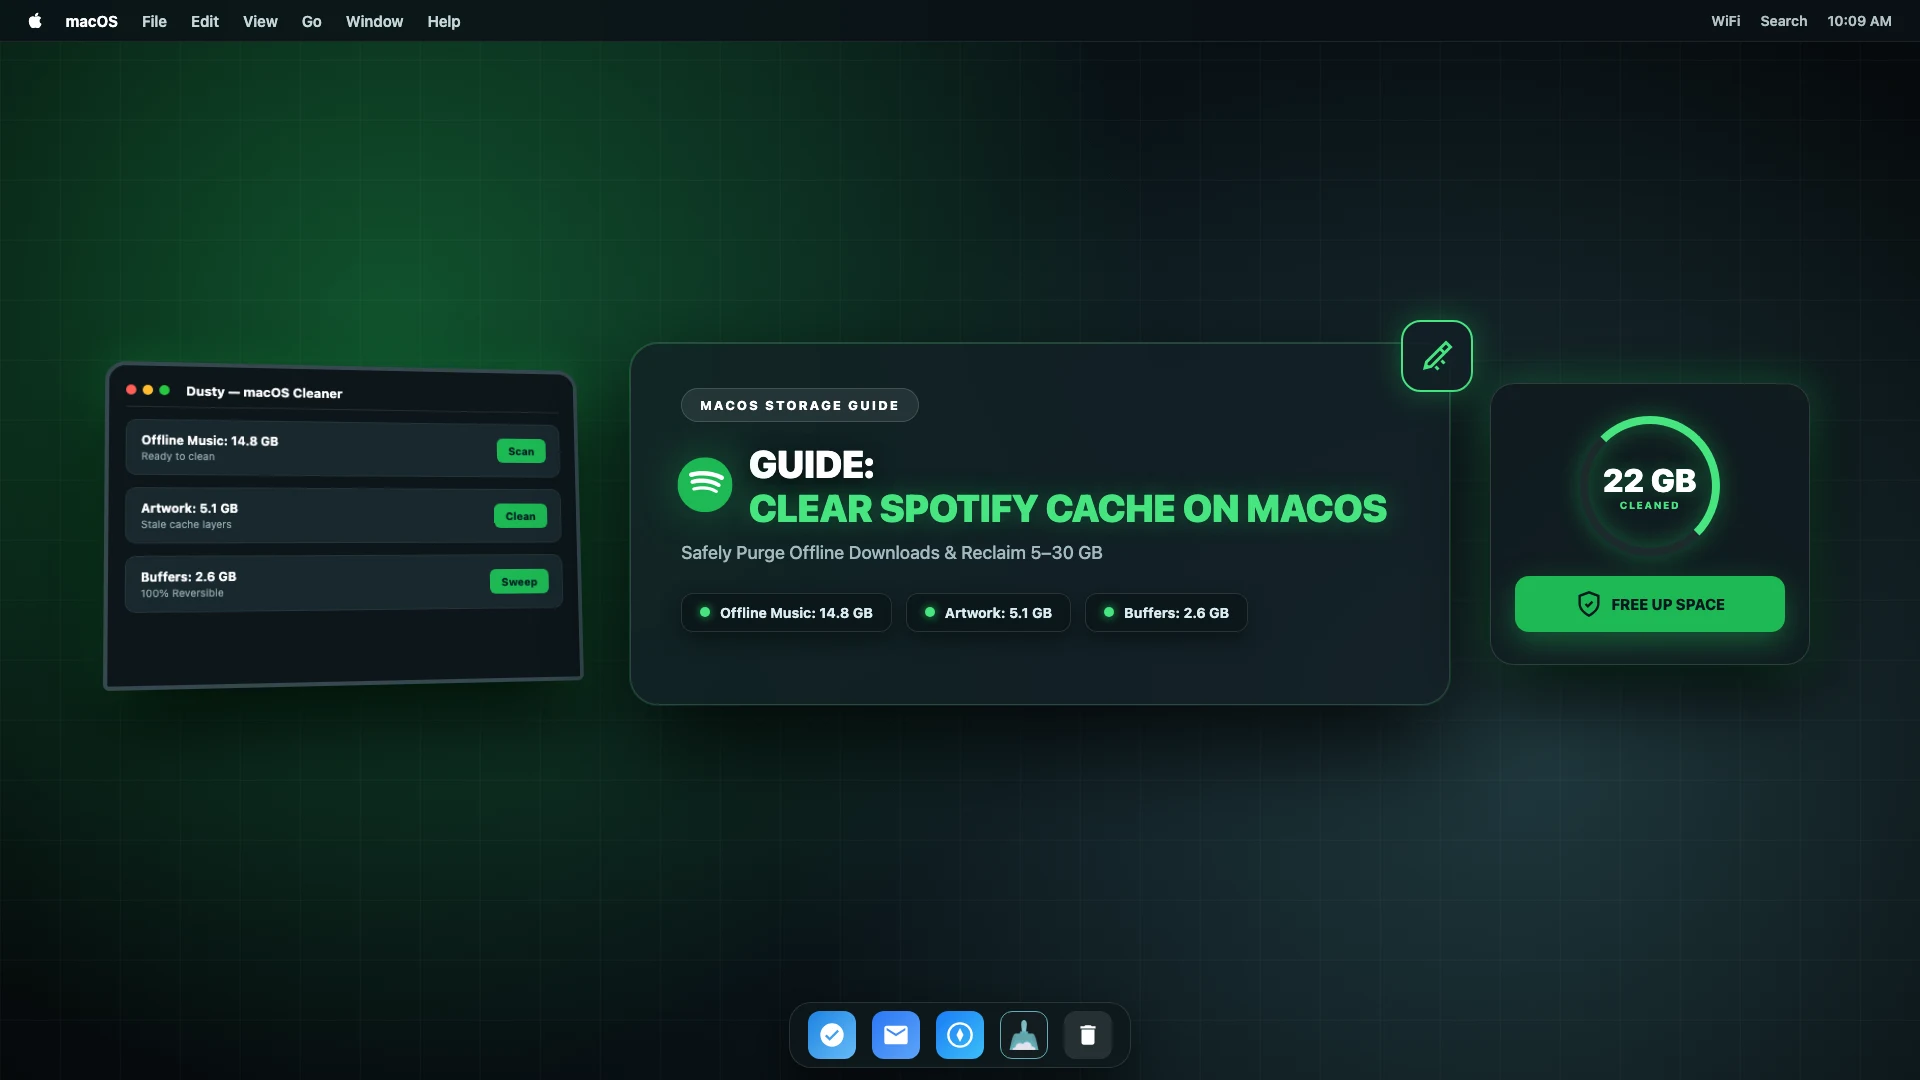
Task: Click the shield icon in Free Up Space
Action: coord(1589,604)
